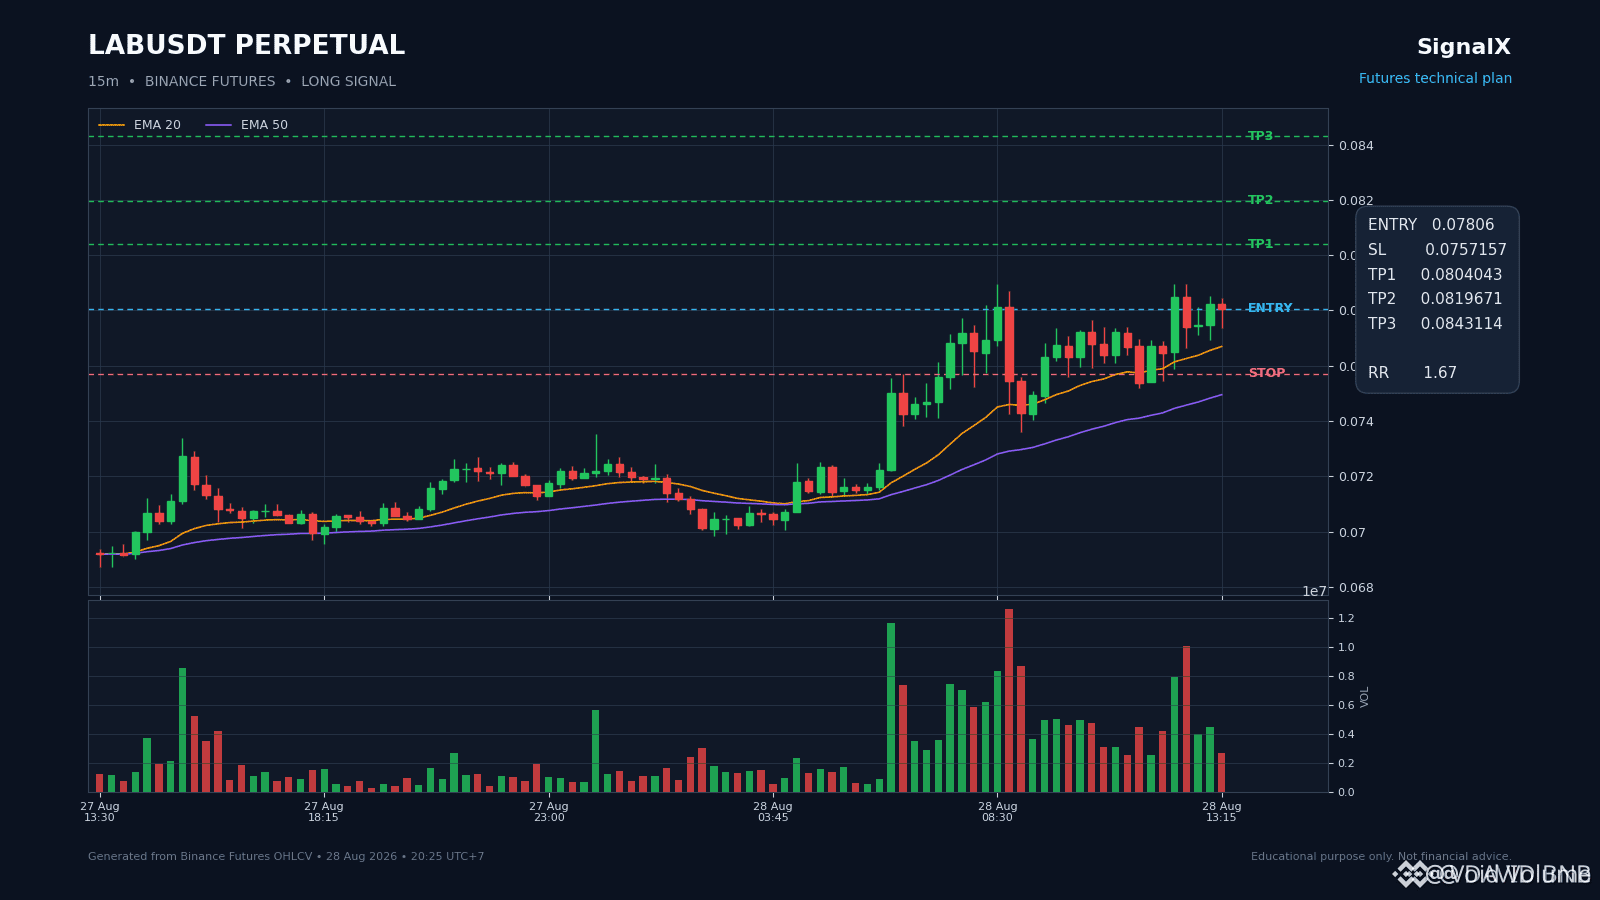Click the rotated VOL axis label
Viewport: 1600px width, 900px height.
click(x=1365, y=697)
